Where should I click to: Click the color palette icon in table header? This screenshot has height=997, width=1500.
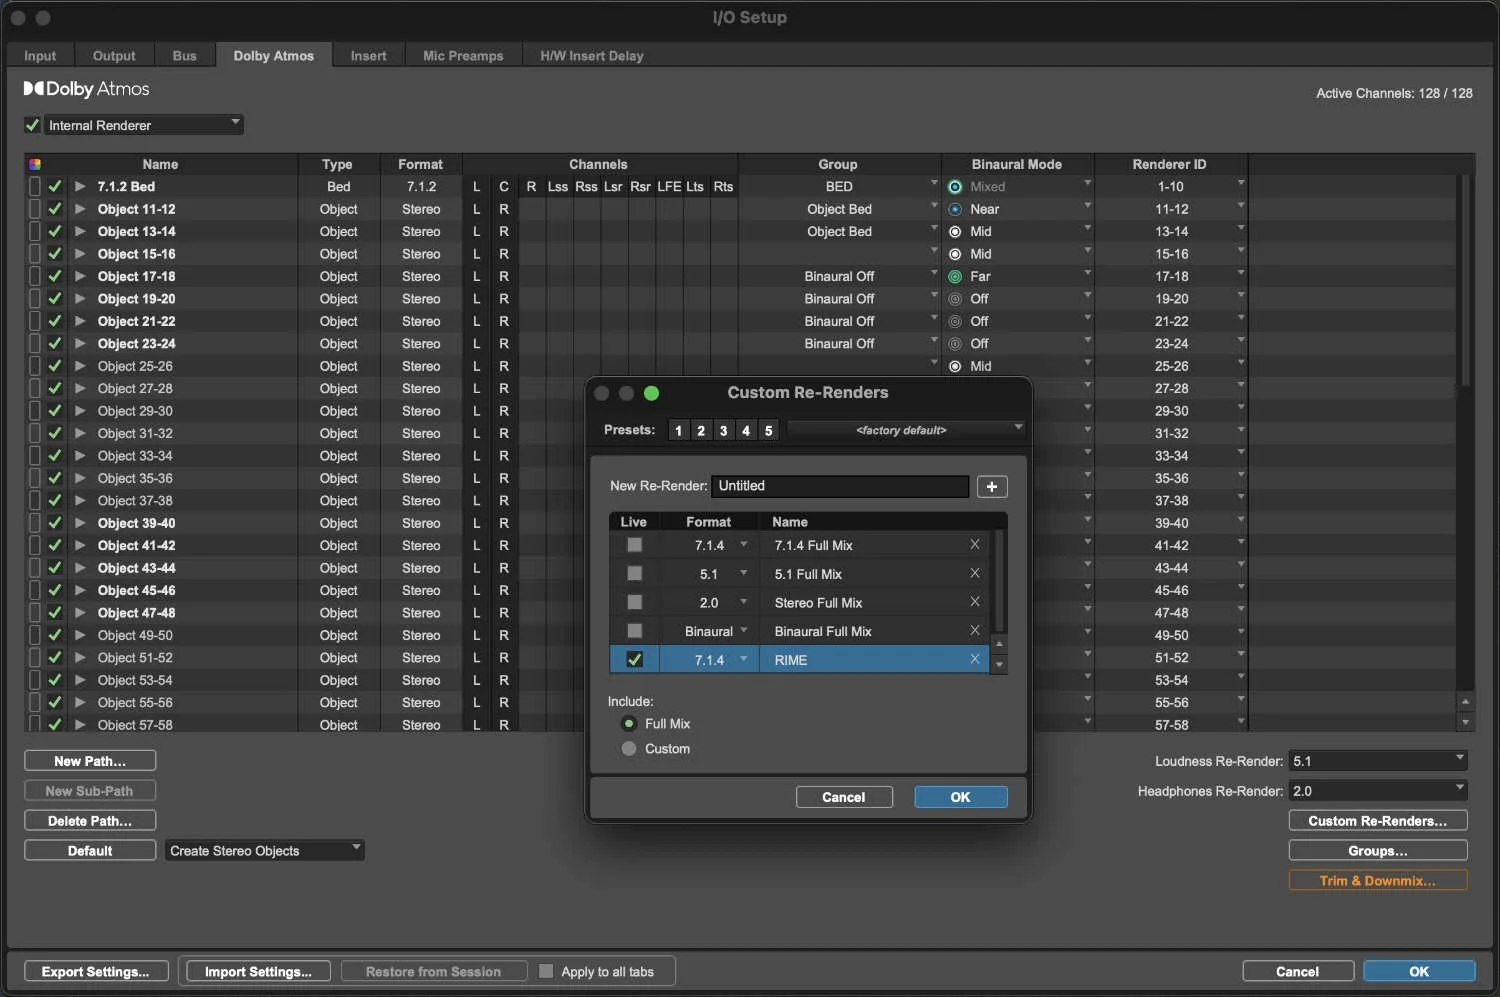click(35, 164)
